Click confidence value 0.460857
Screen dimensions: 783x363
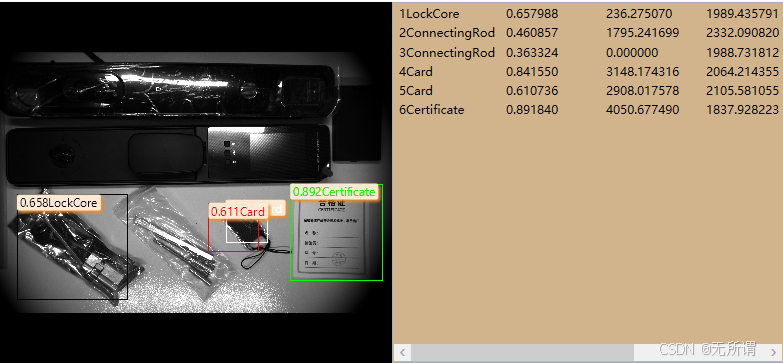(532, 33)
